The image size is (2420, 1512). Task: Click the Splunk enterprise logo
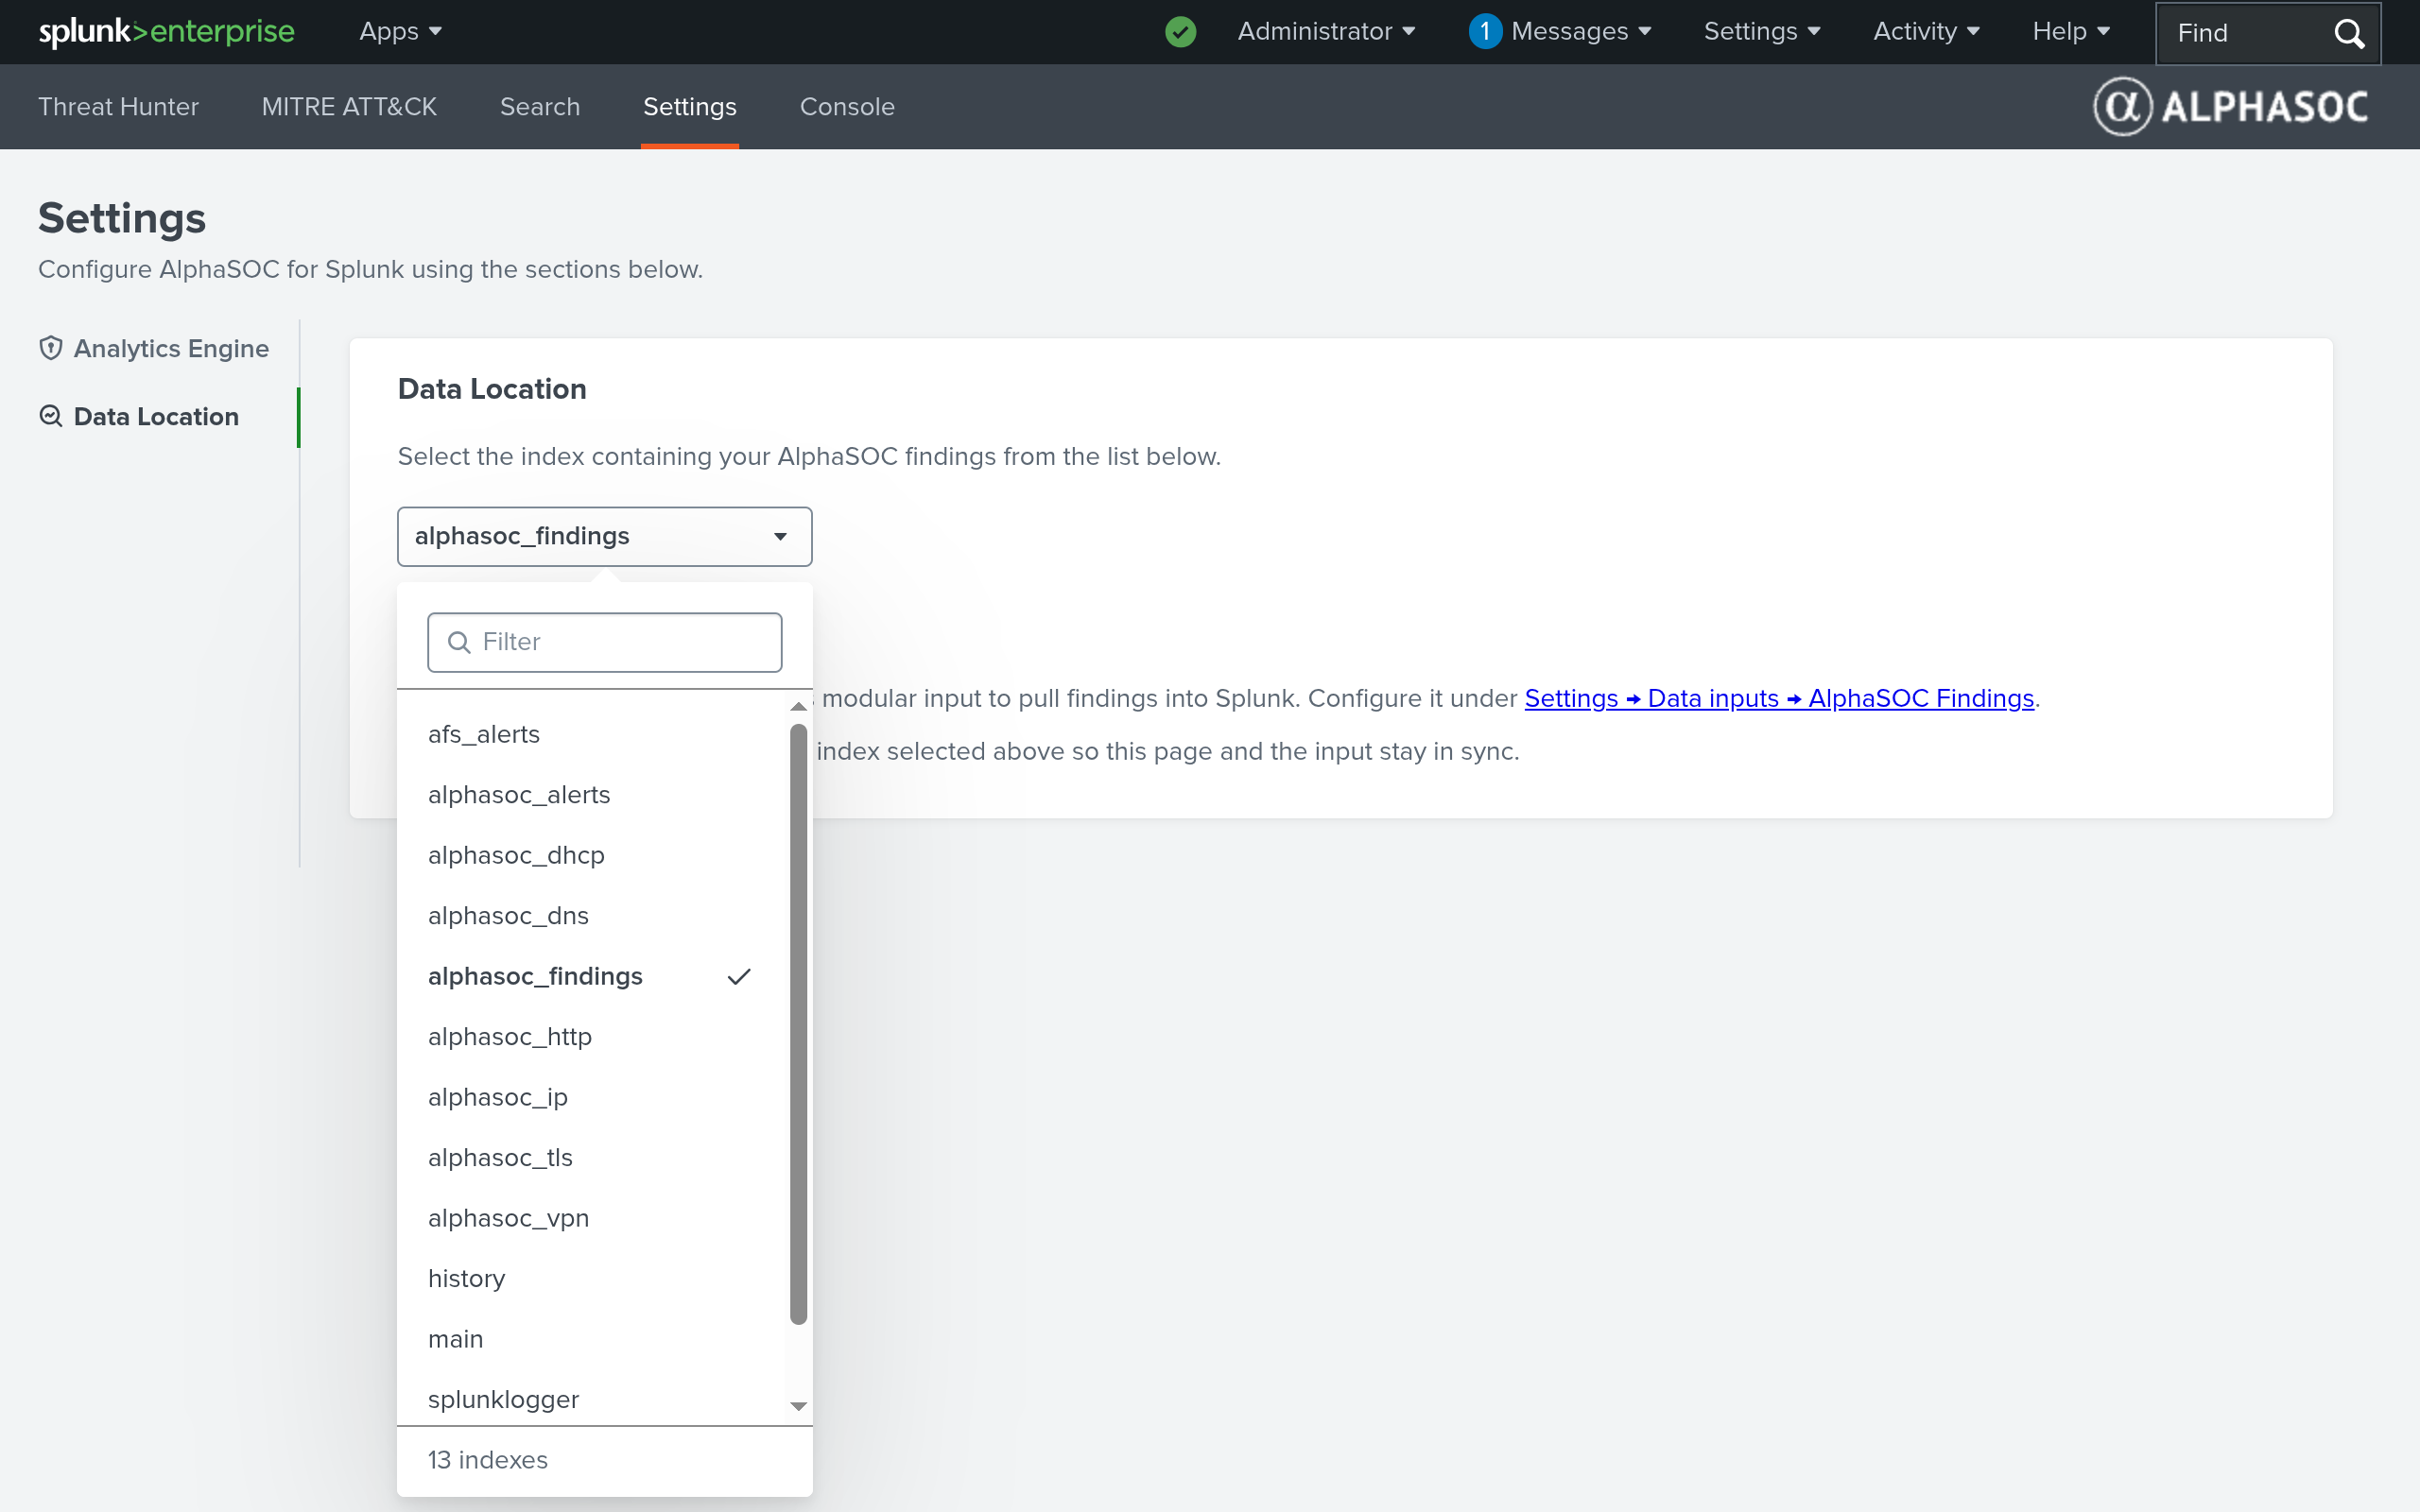click(x=166, y=32)
